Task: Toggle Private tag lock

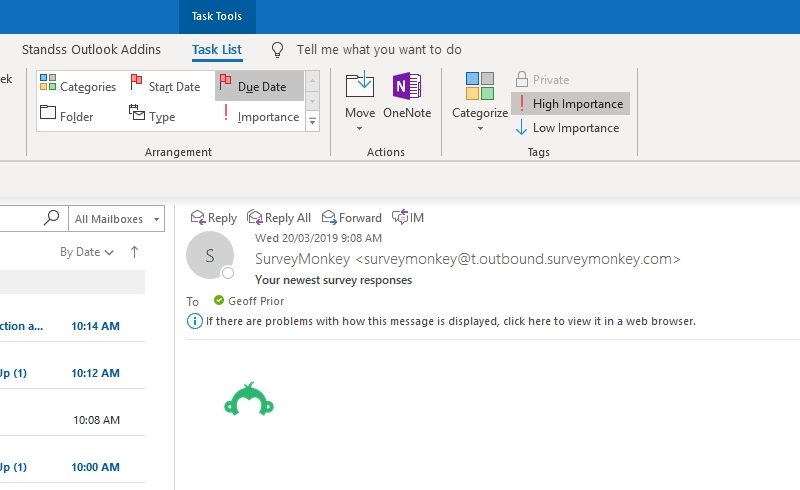Action: [542, 80]
